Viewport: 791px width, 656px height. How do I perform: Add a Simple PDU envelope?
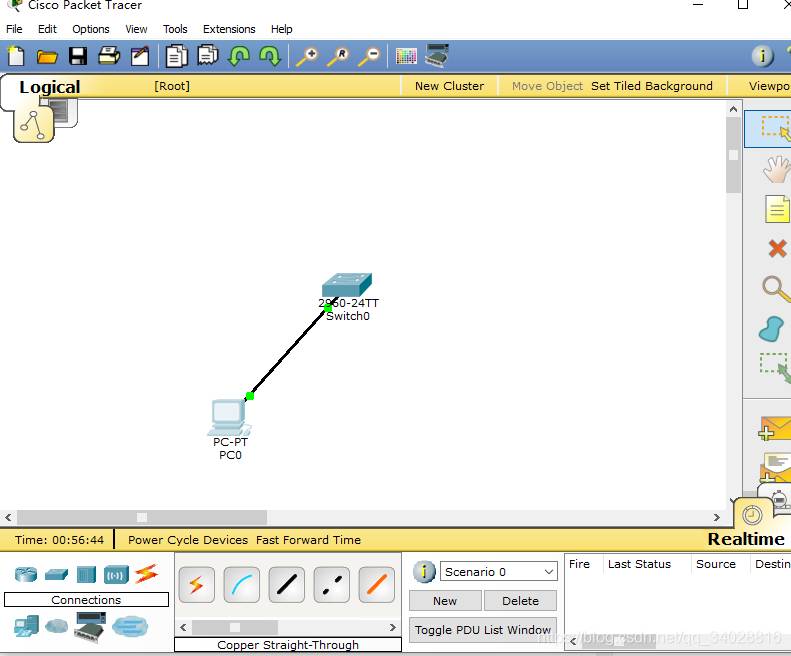pos(775,428)
